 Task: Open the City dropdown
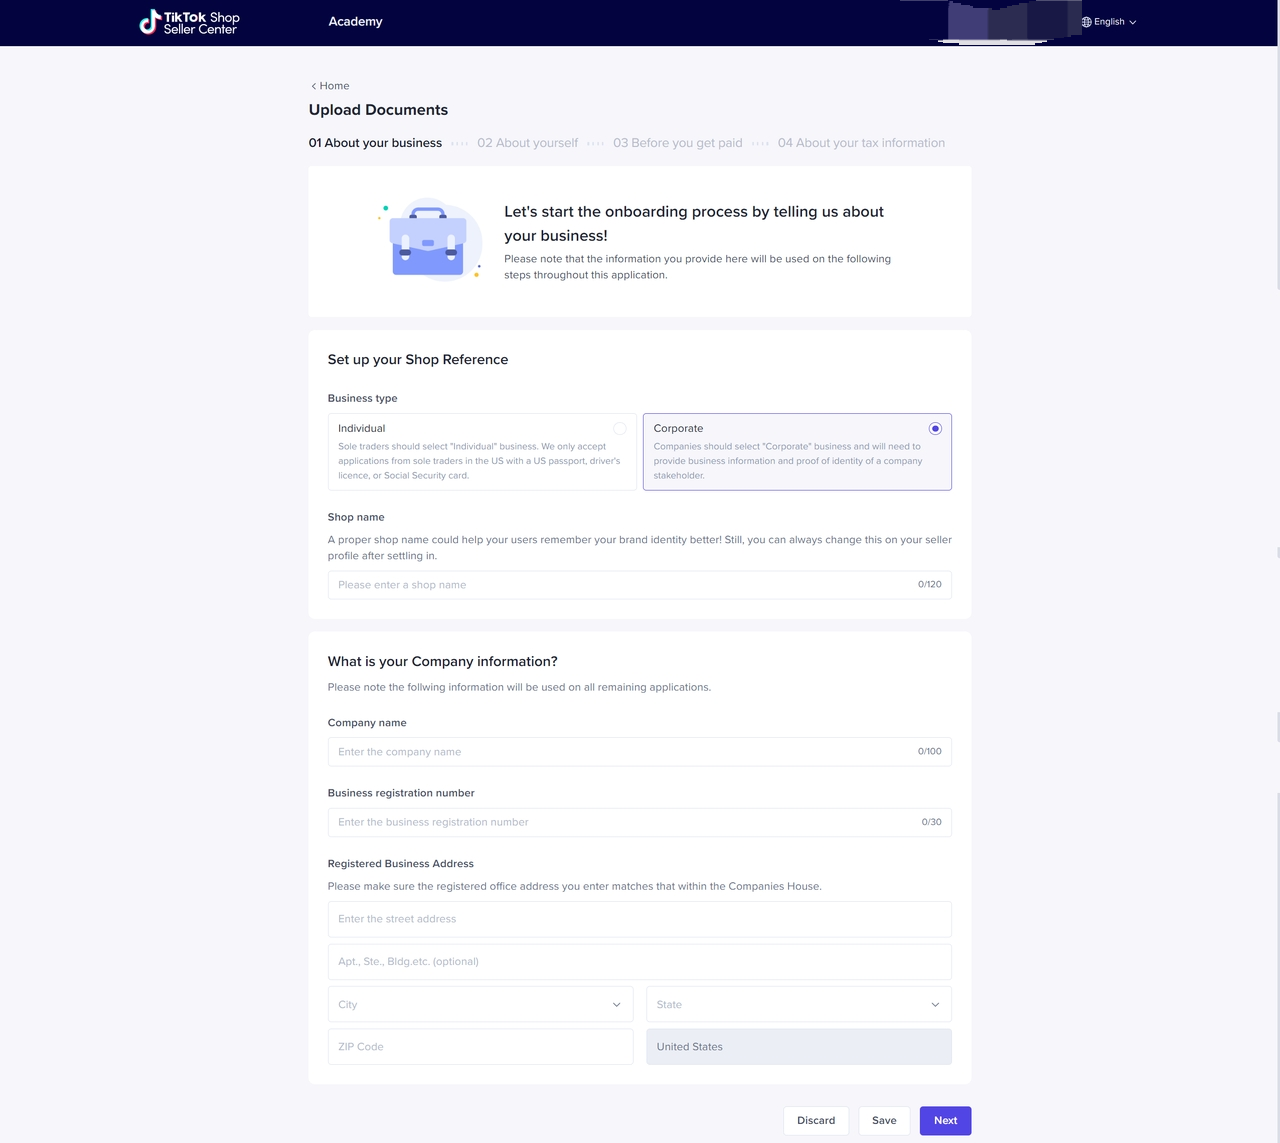[480, 1004]
